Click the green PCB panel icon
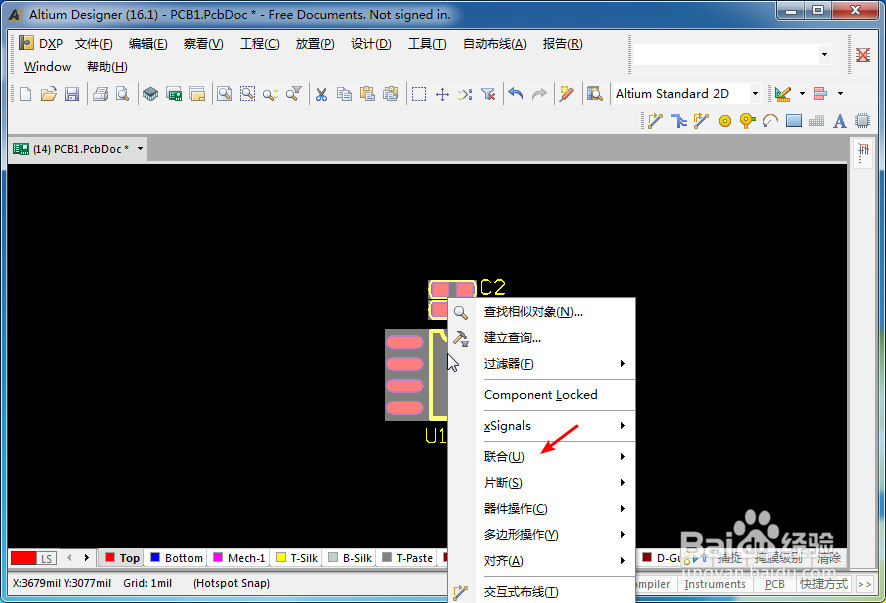Screen dimensions: 886x603 coord(174,94)
